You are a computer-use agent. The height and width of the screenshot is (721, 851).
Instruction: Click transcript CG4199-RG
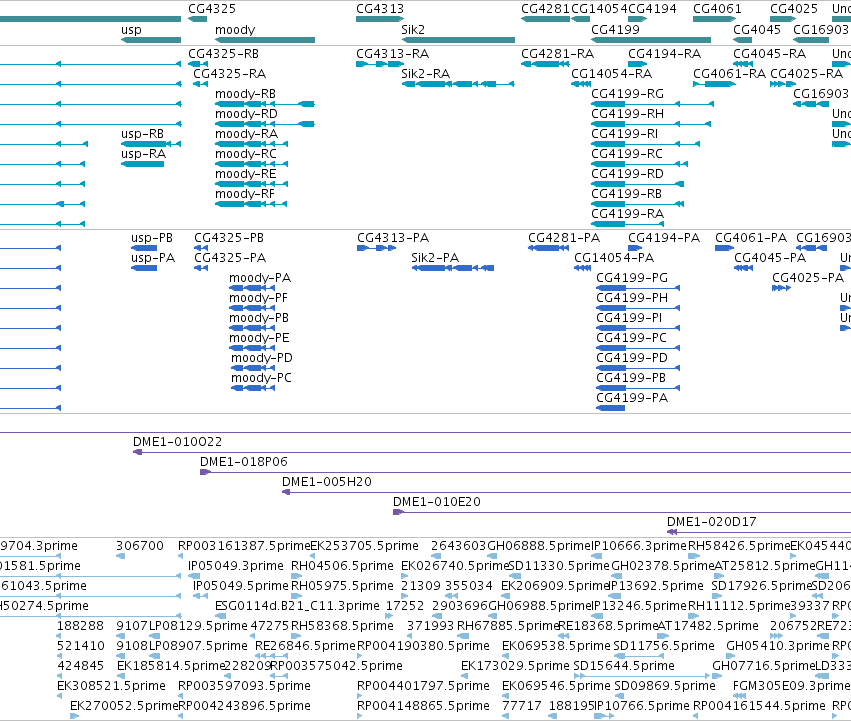[627, 94]
